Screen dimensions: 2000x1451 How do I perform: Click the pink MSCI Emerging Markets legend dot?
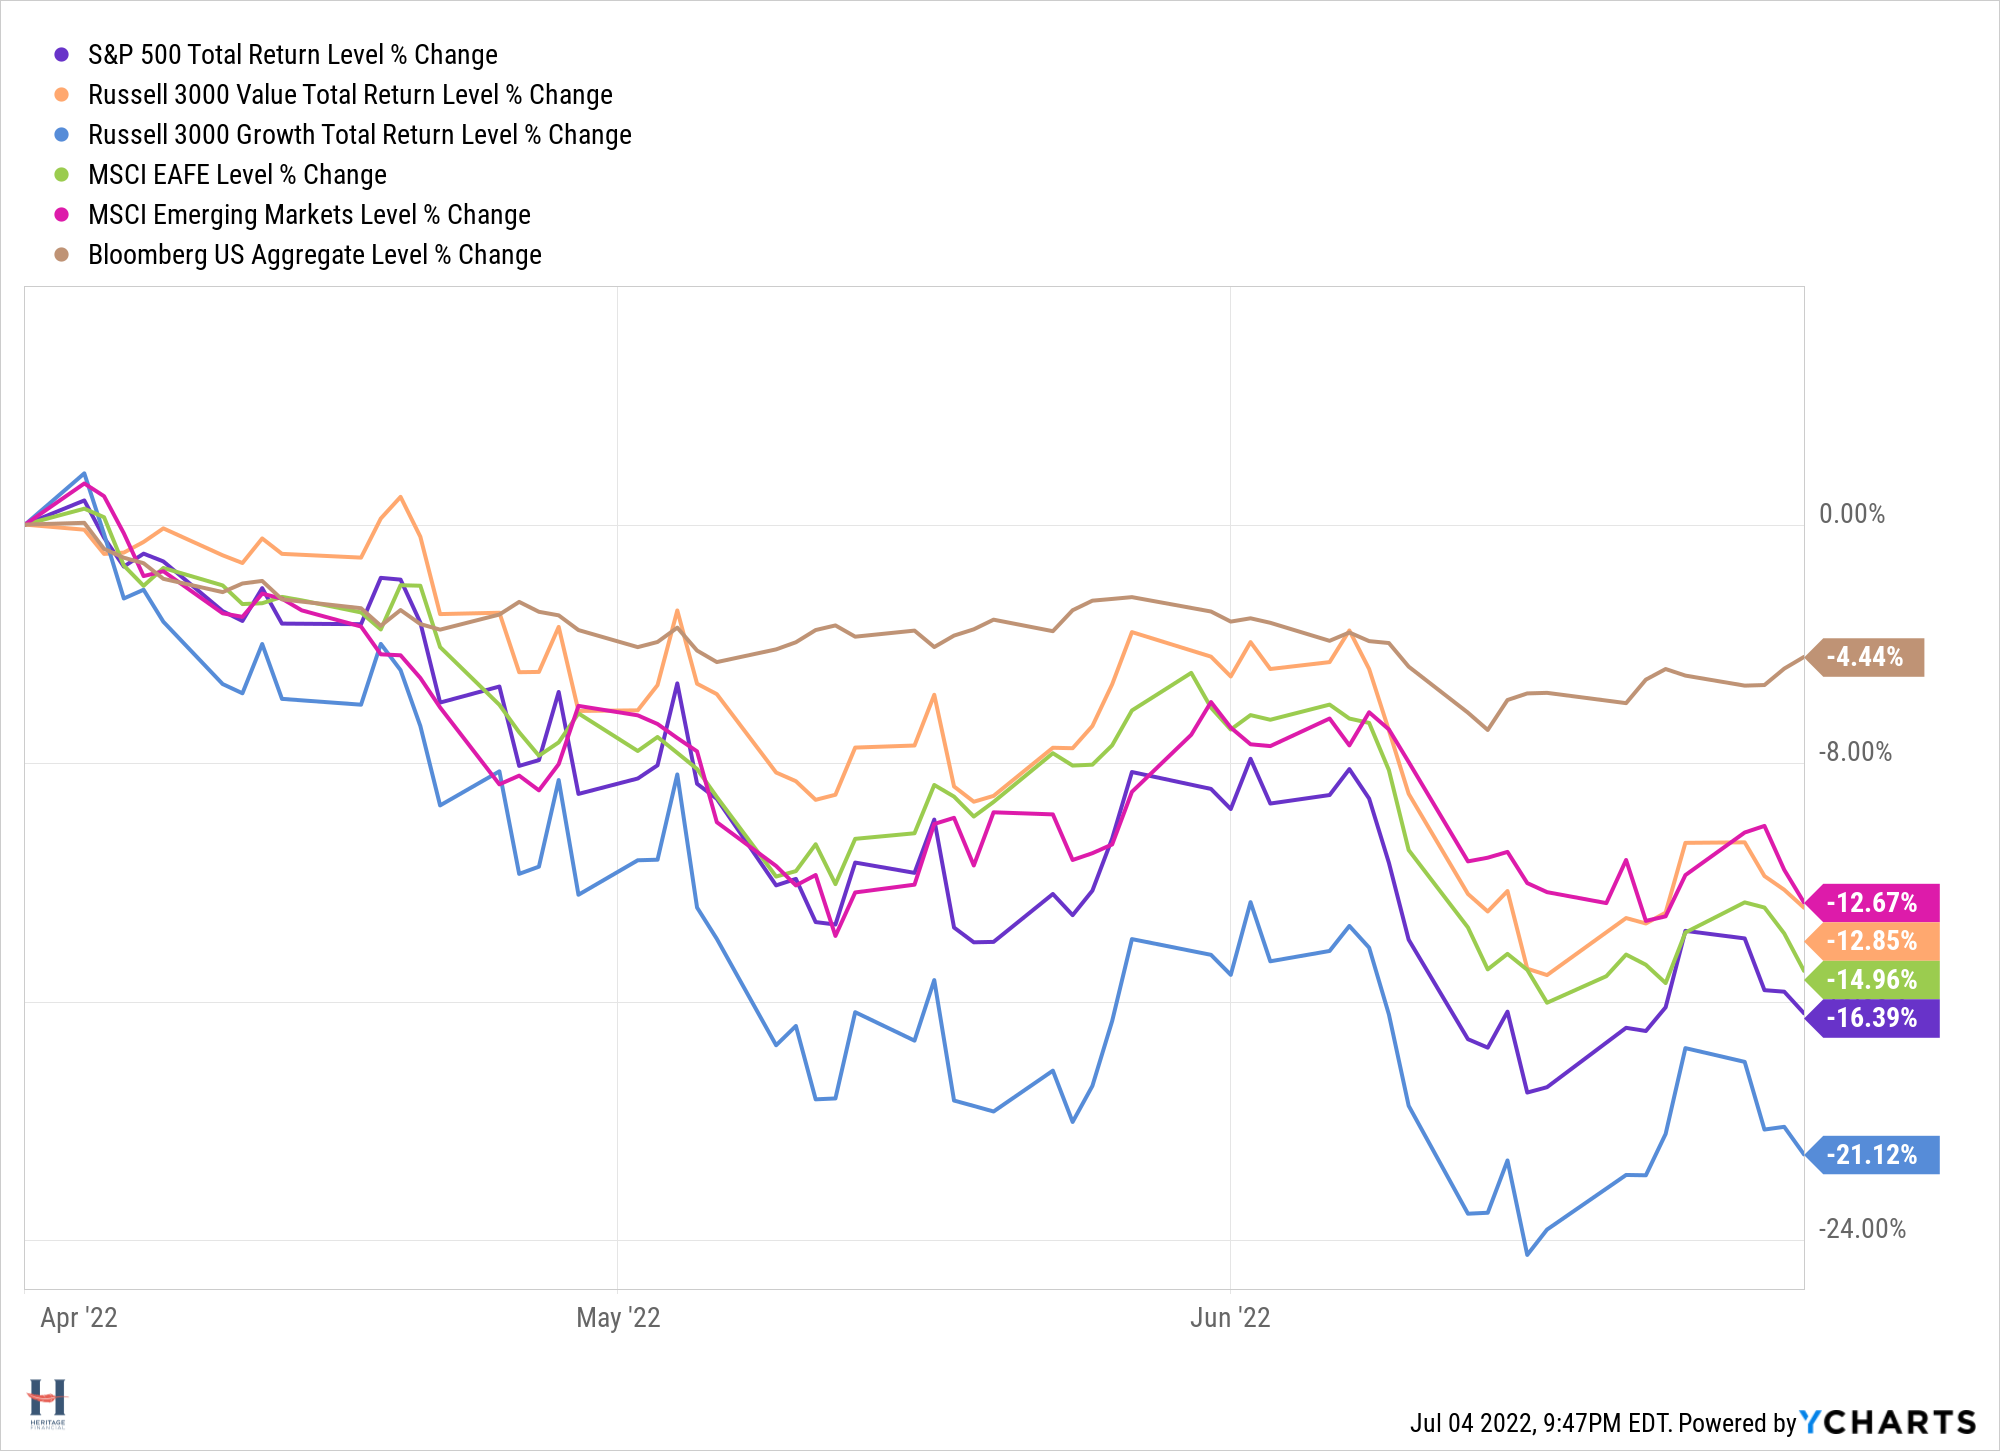(62, 215)
